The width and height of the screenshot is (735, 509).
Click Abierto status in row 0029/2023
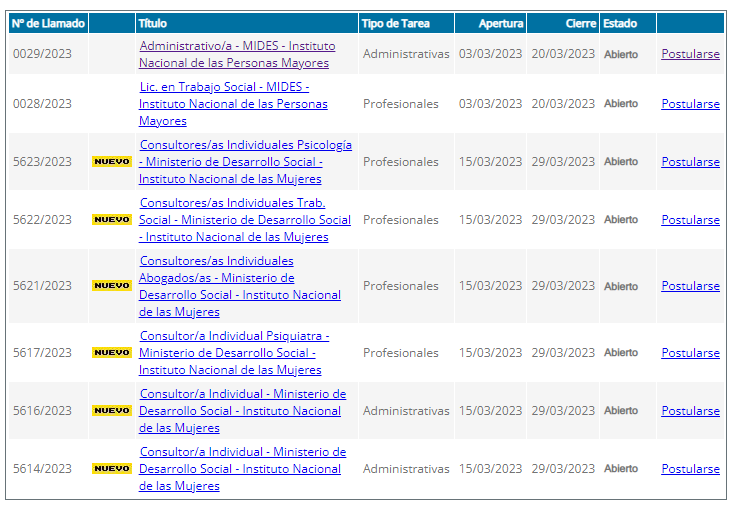(x=621, y=54)
